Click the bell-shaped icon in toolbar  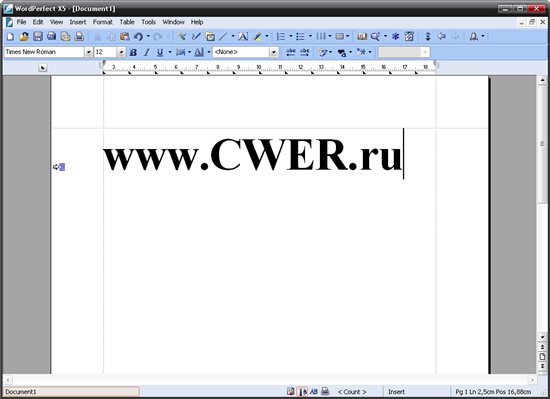474,36
